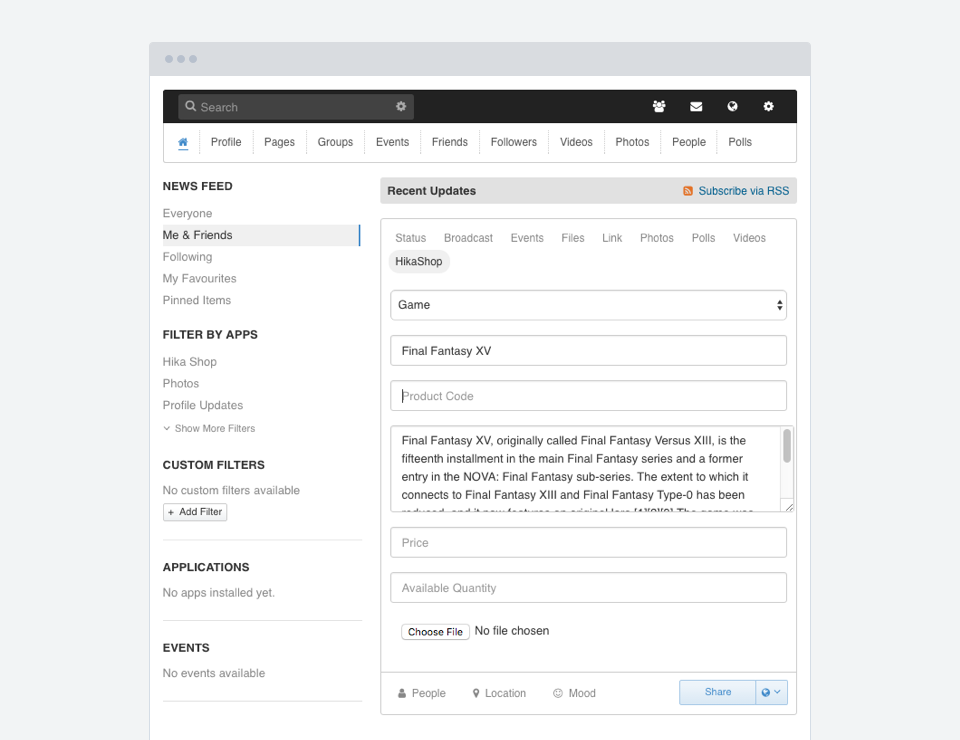Tag People in the post

[421, 693]
